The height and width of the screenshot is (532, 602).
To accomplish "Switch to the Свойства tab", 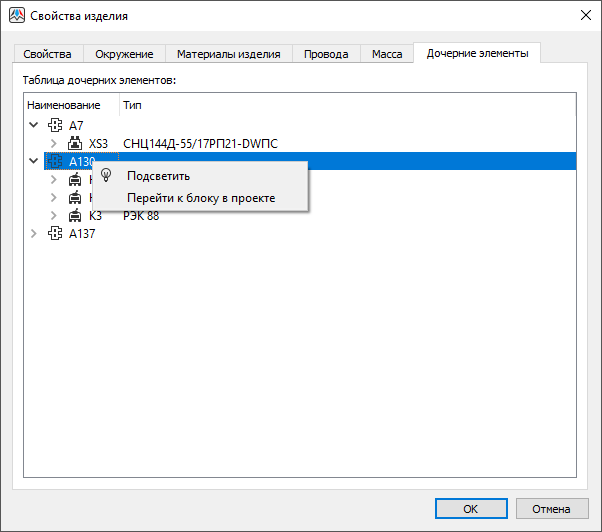I will pyautogui.click(x=47, y=54).
